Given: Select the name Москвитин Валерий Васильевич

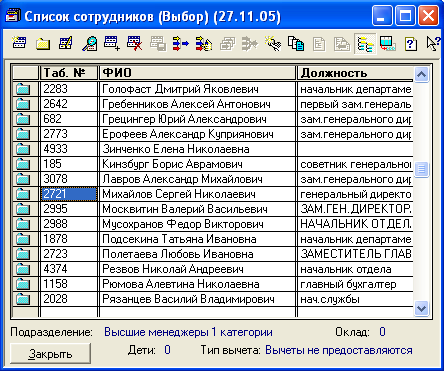Looking at the screenshot, I should (x=185, y=209).
